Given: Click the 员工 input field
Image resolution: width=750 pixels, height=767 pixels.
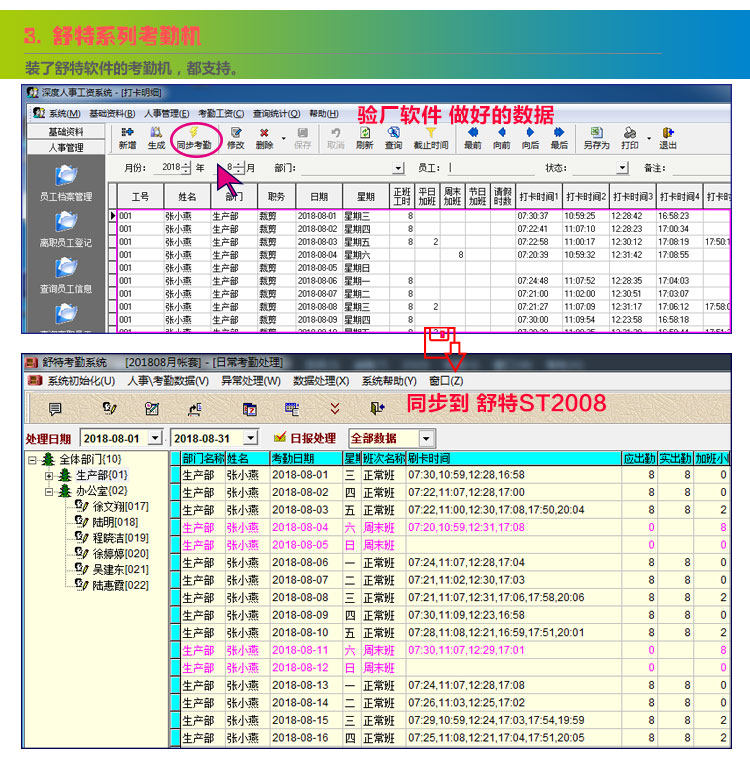Looking at the screenshot, I should tap(491, 168).
